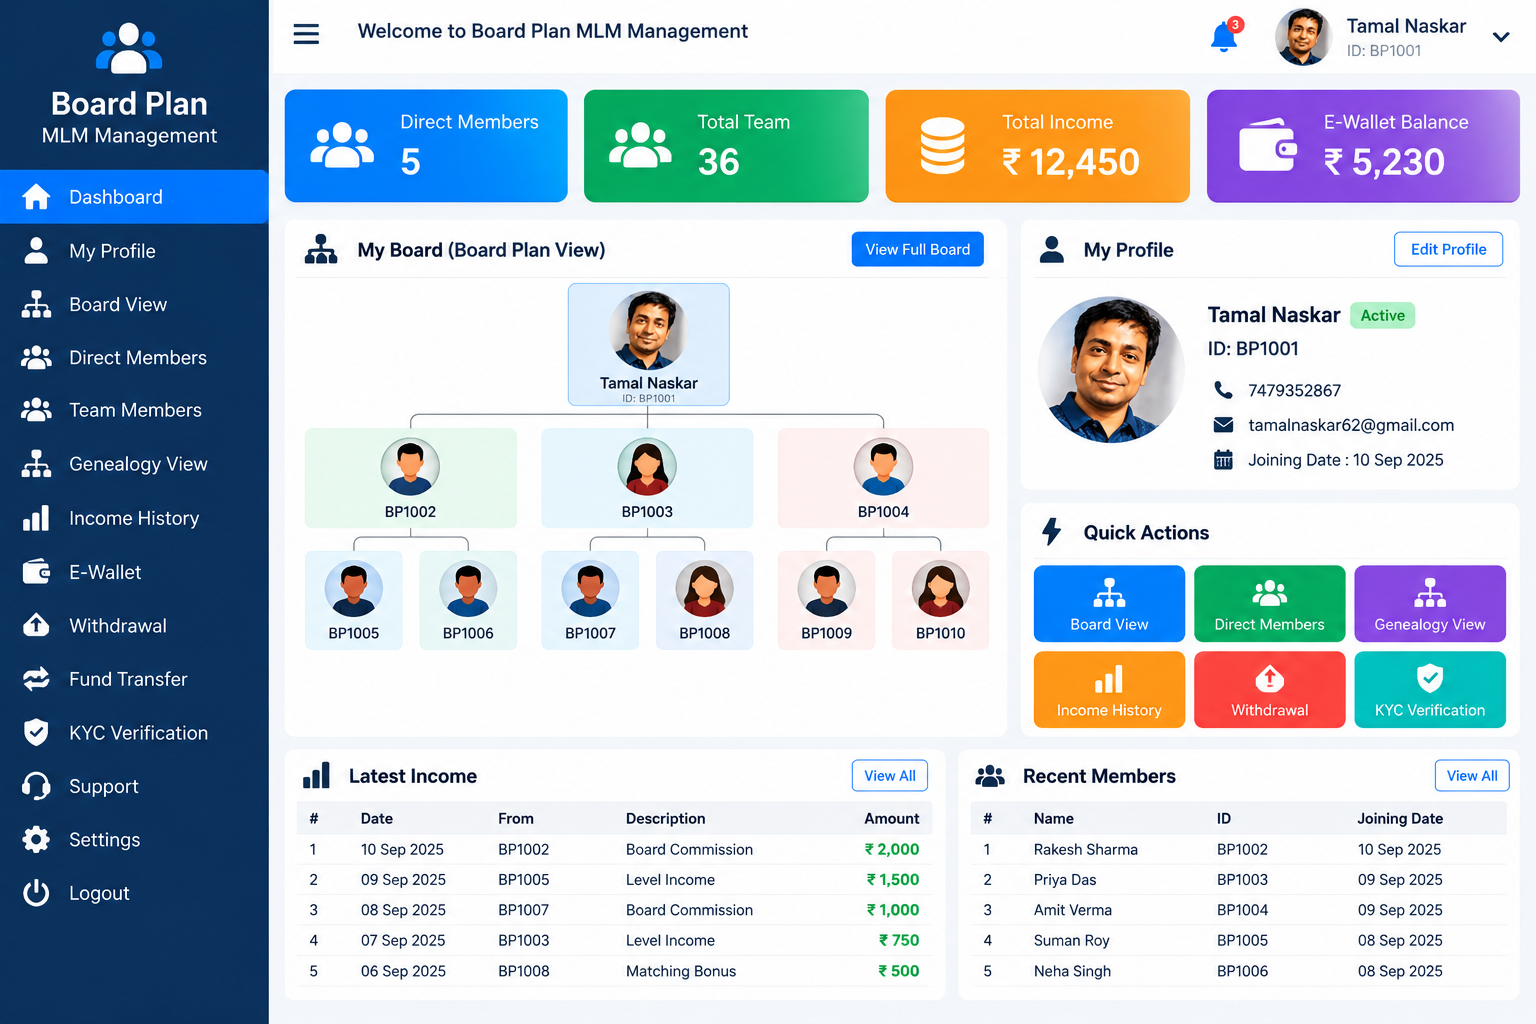Click View All in Latest Income
This screenshot has width=1536, height=1024.
click(x=890, y=776)
